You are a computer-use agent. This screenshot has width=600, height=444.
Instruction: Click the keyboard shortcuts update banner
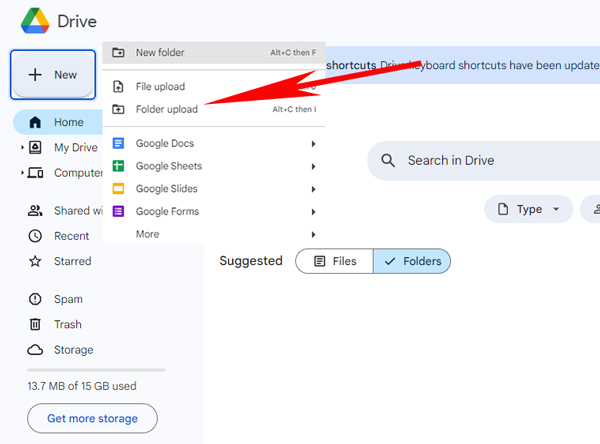tap(463, 65)
